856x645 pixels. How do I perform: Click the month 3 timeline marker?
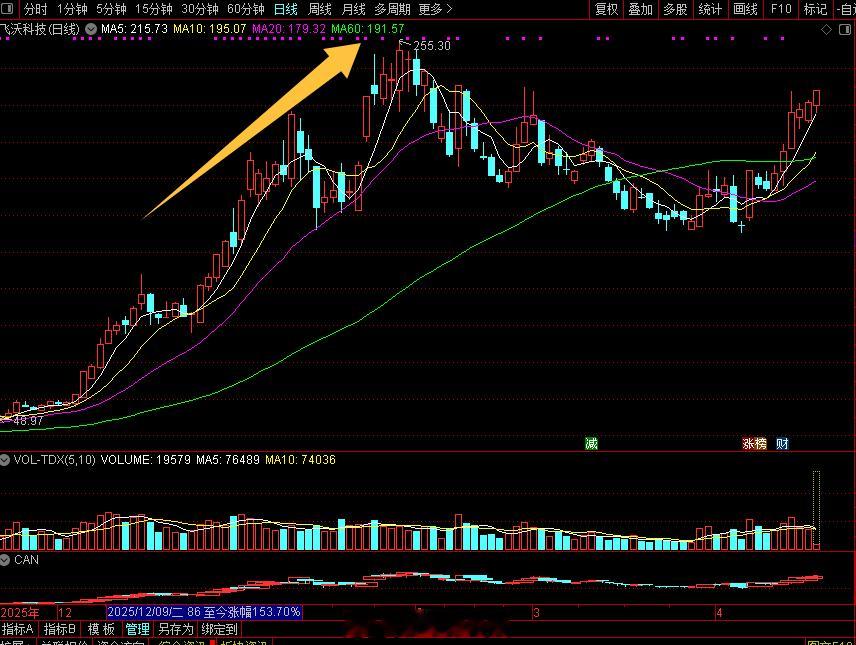tap(537, 612)
